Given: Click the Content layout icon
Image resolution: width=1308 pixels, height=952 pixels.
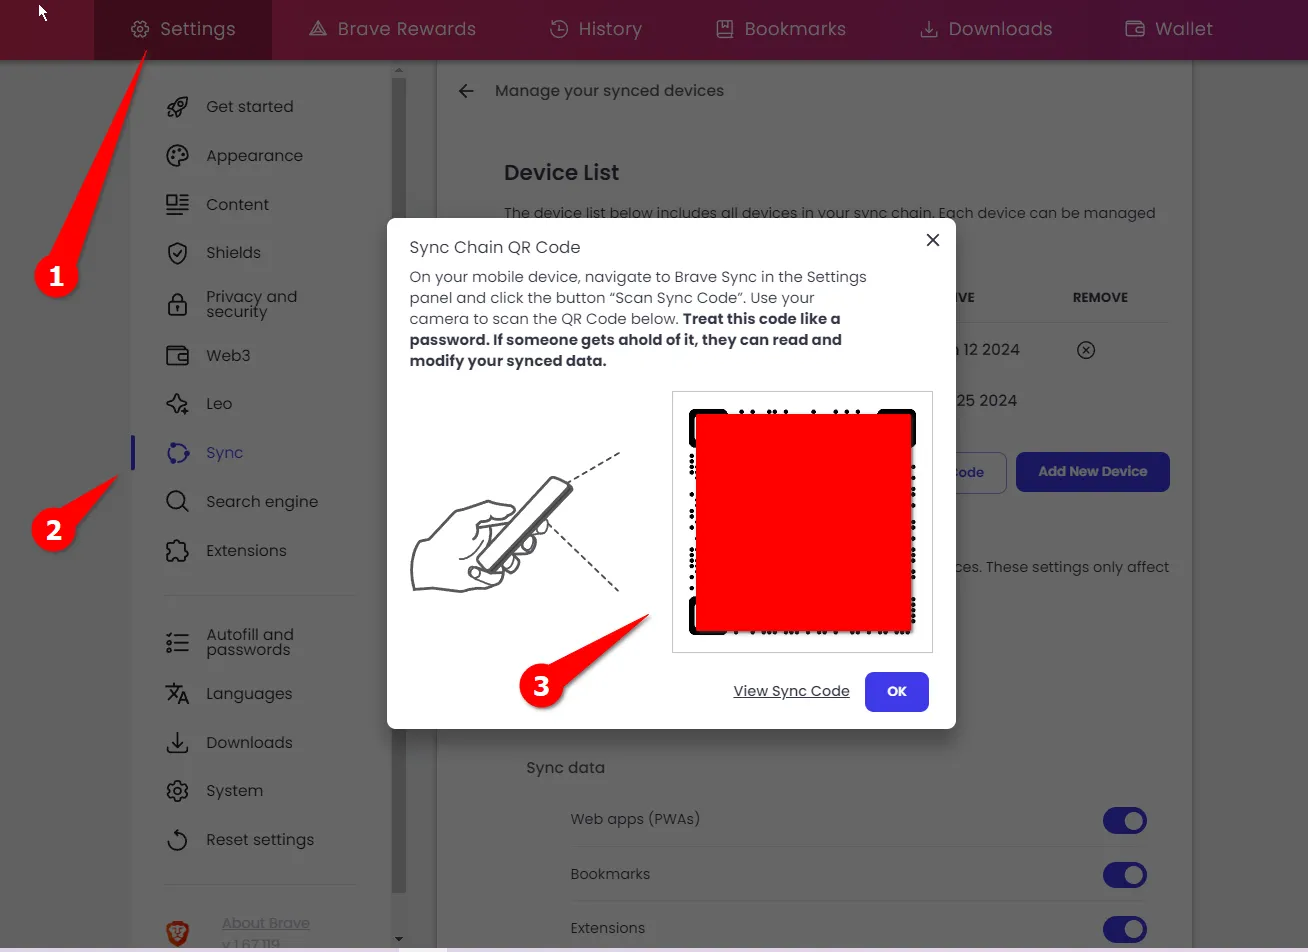Looking at the screenshot, I should click(x=177, y=204).
